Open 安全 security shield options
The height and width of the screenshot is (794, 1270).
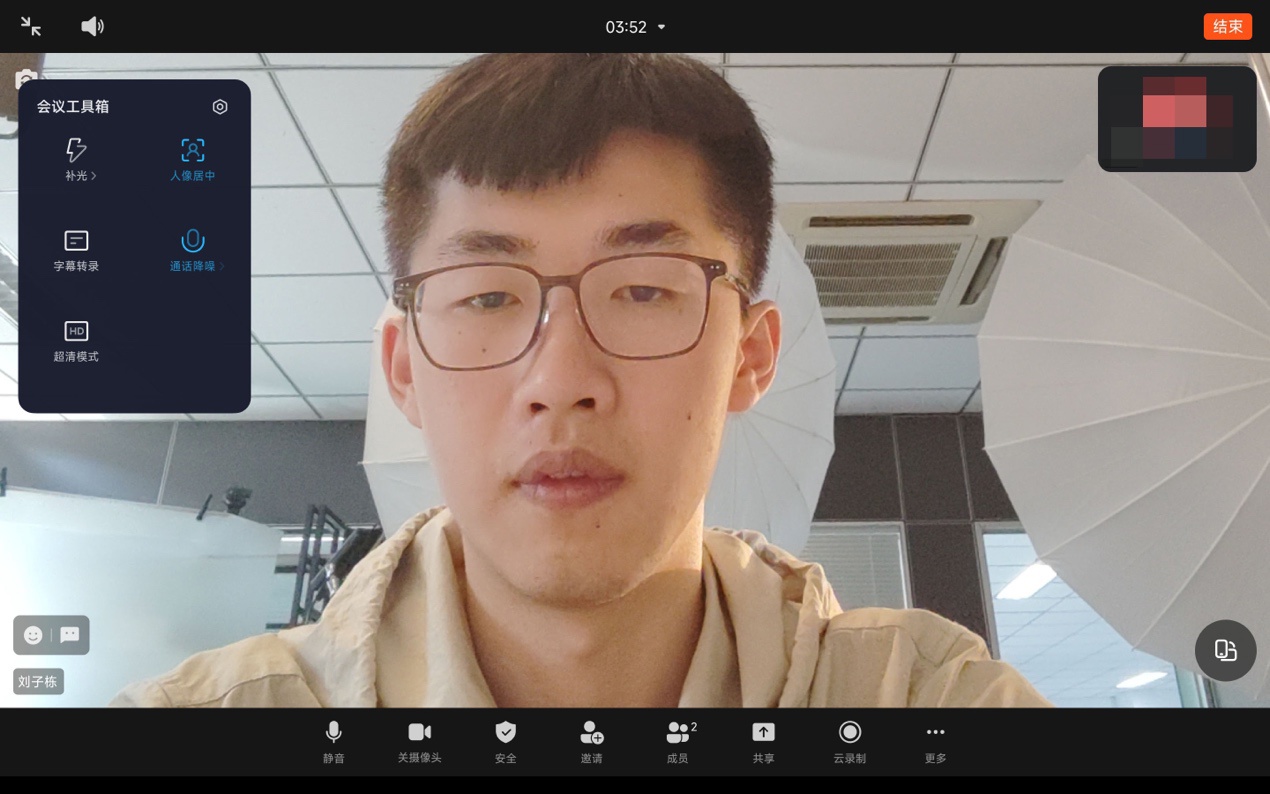pos(506,743)
